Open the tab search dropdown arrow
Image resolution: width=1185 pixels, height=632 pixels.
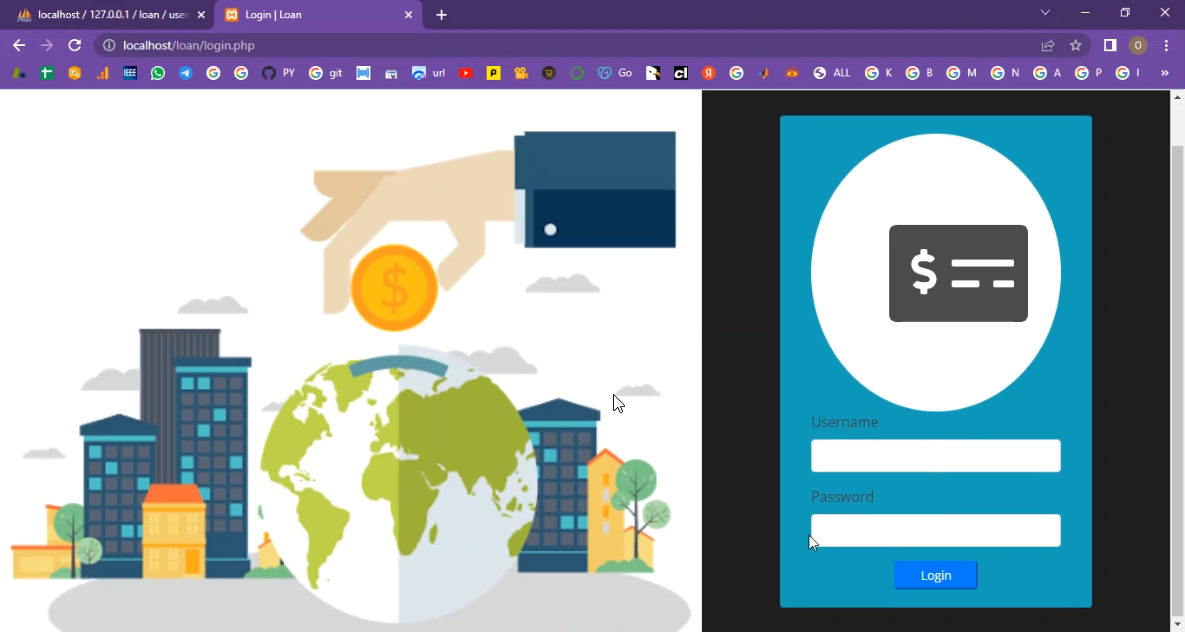[x=1045, y=13]
